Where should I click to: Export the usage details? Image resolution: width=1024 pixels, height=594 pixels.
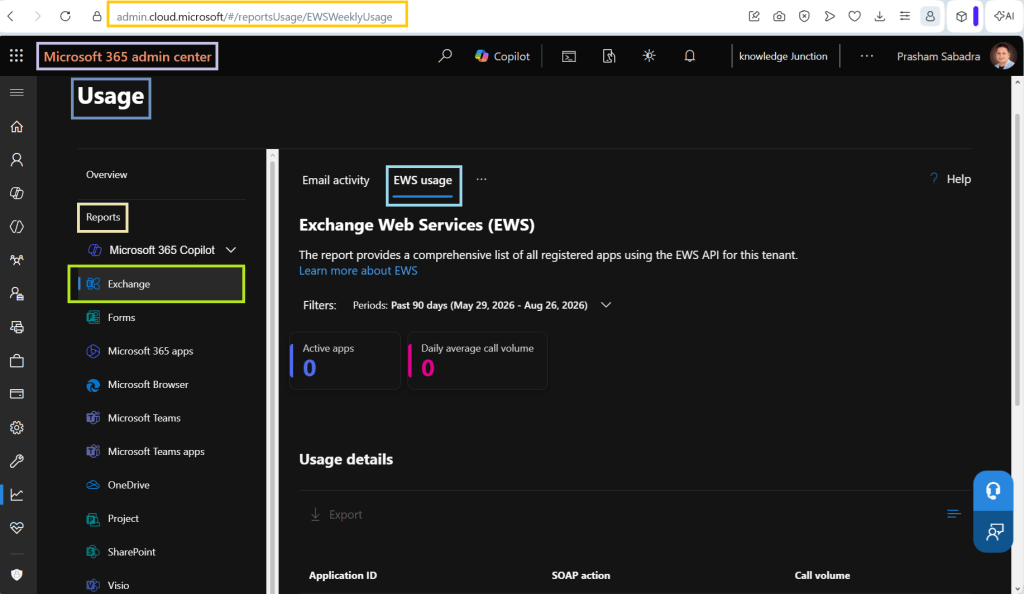pyautogui.click(x=336, y=515)
